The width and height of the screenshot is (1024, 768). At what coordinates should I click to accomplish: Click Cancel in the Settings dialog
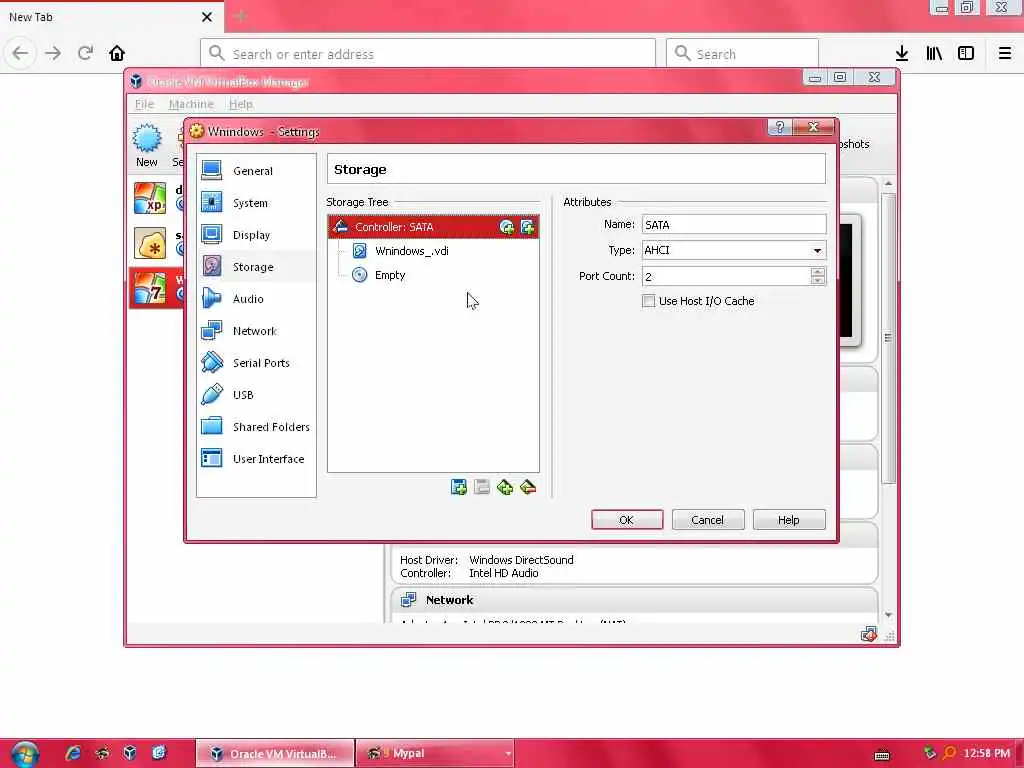pyautogui.click(x=708, y=520)
